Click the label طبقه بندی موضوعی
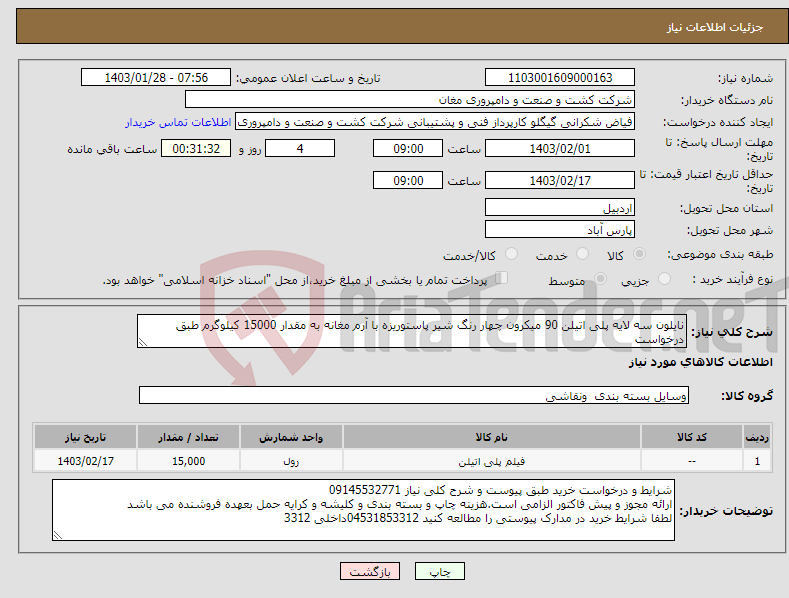 [x=720, y=255]
